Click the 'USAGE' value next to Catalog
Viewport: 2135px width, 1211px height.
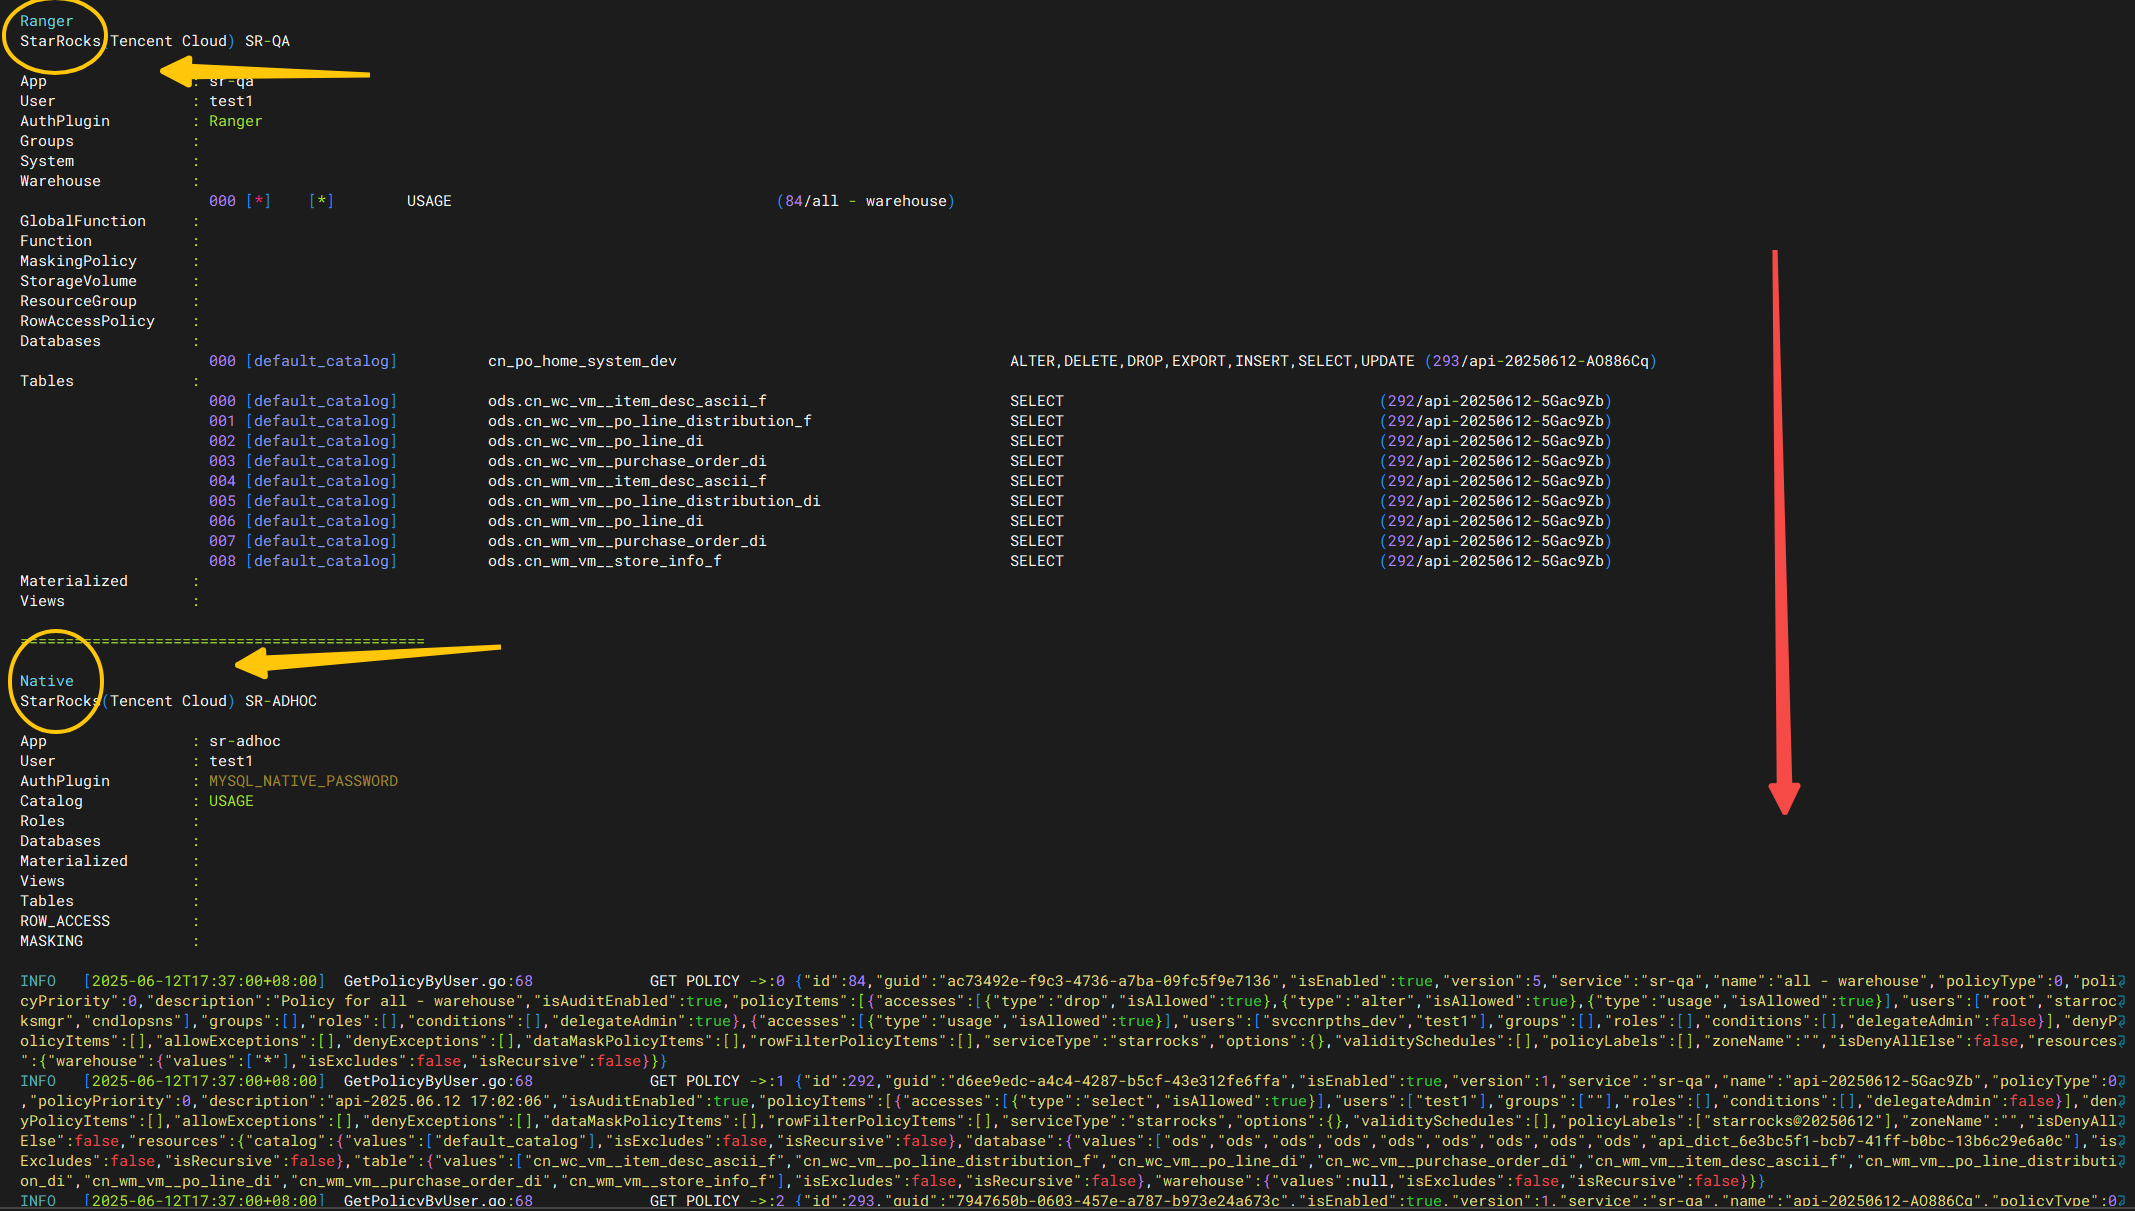click(x=231, y=801)
